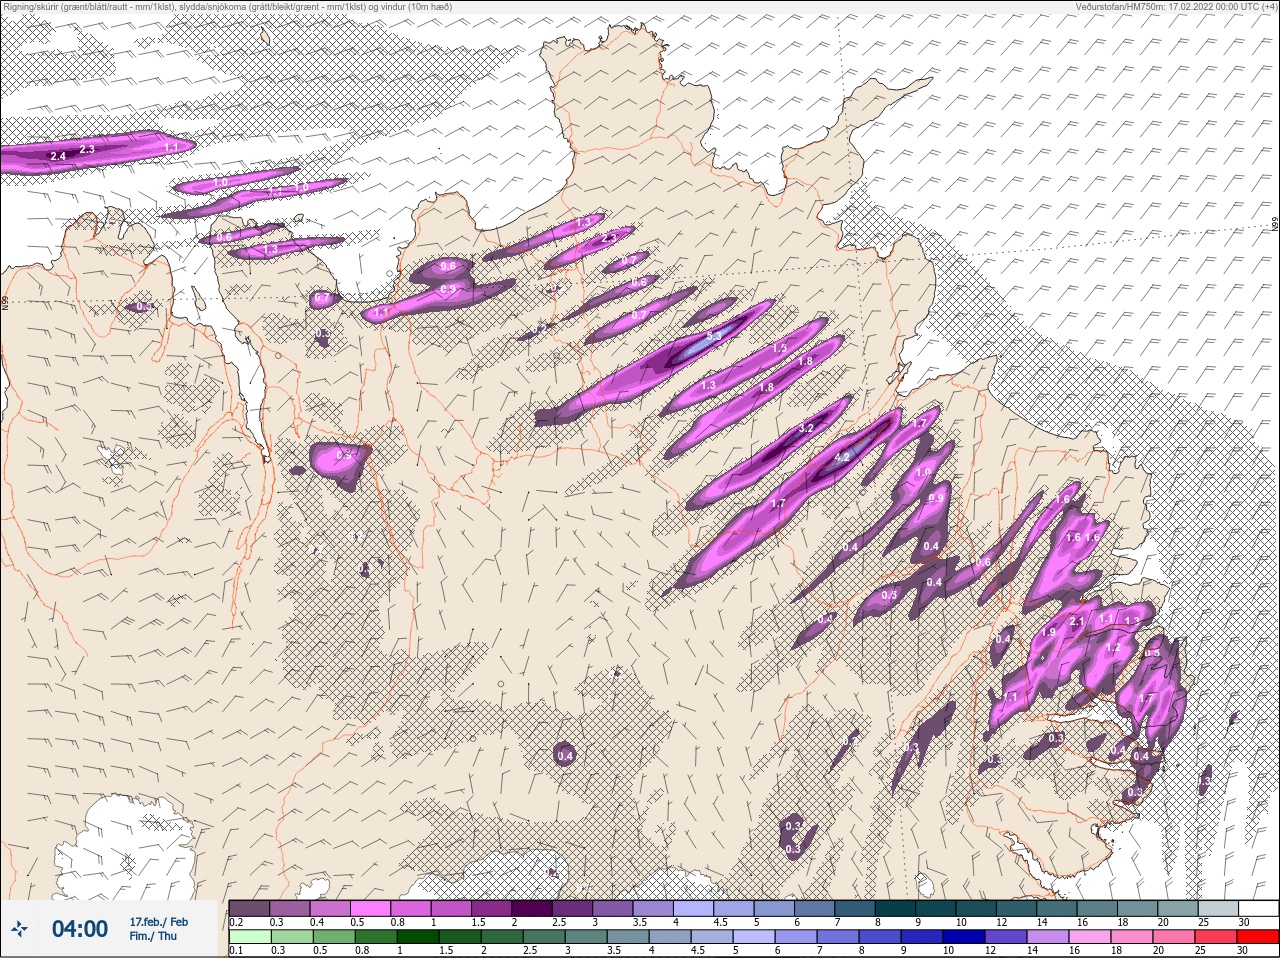This screenshot has width=1280, height=958.
Task: Click the 4.2 precipitation value on map
Action: (x=841, y=458)
